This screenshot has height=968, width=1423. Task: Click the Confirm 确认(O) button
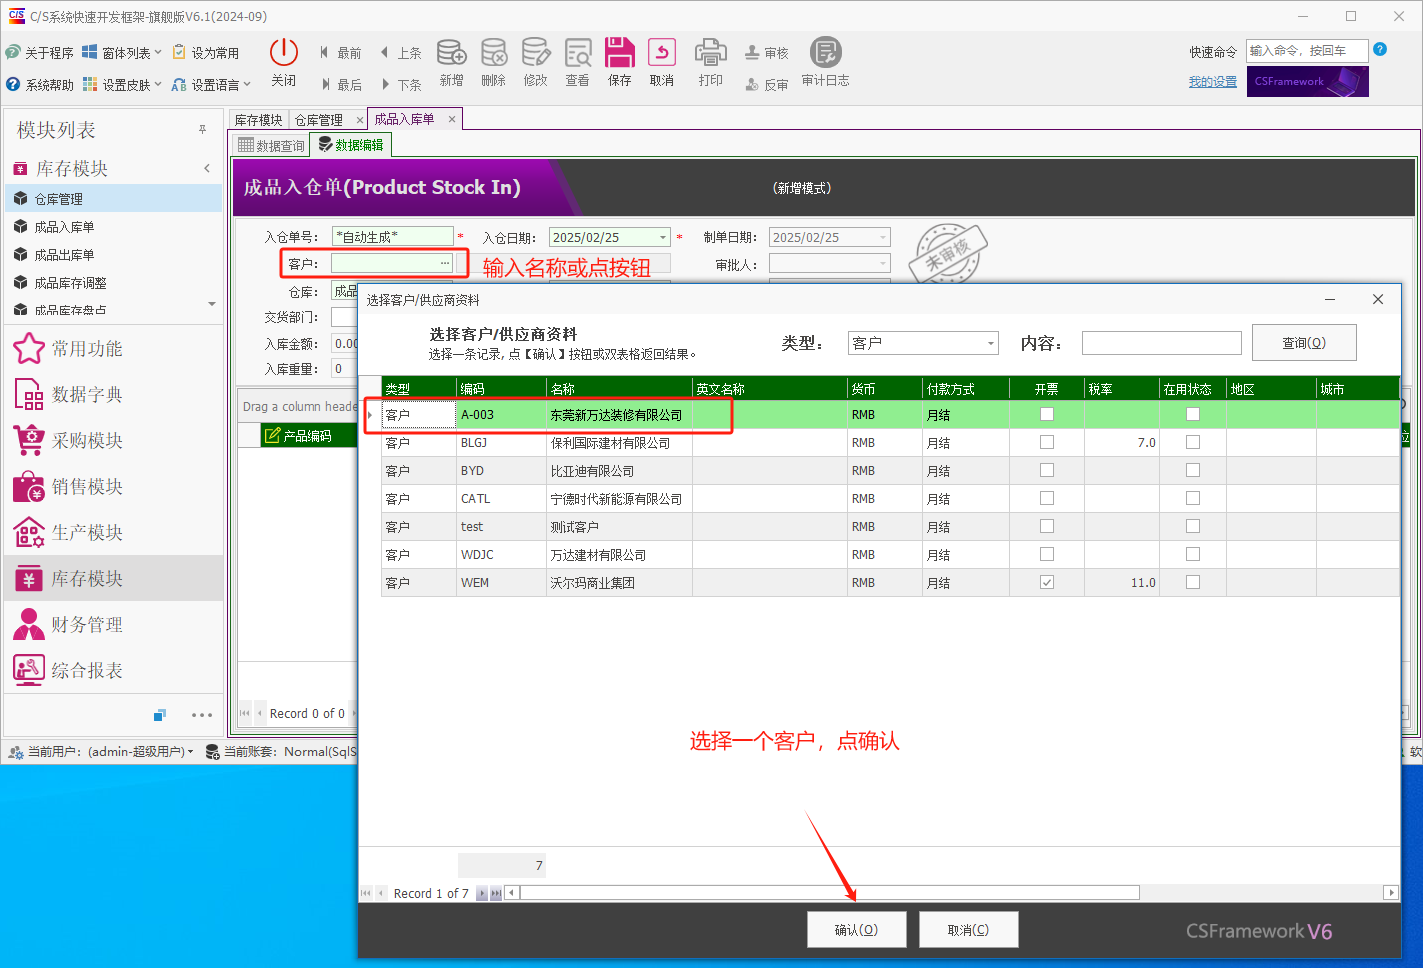(857, 930)
